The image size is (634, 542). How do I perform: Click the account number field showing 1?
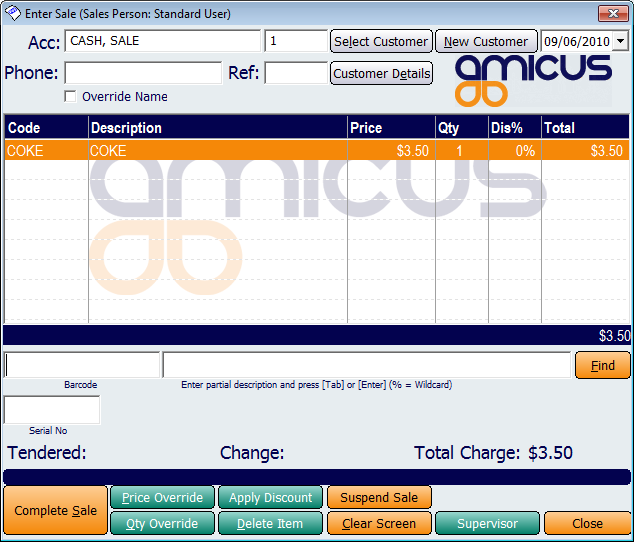pos(296,41)
